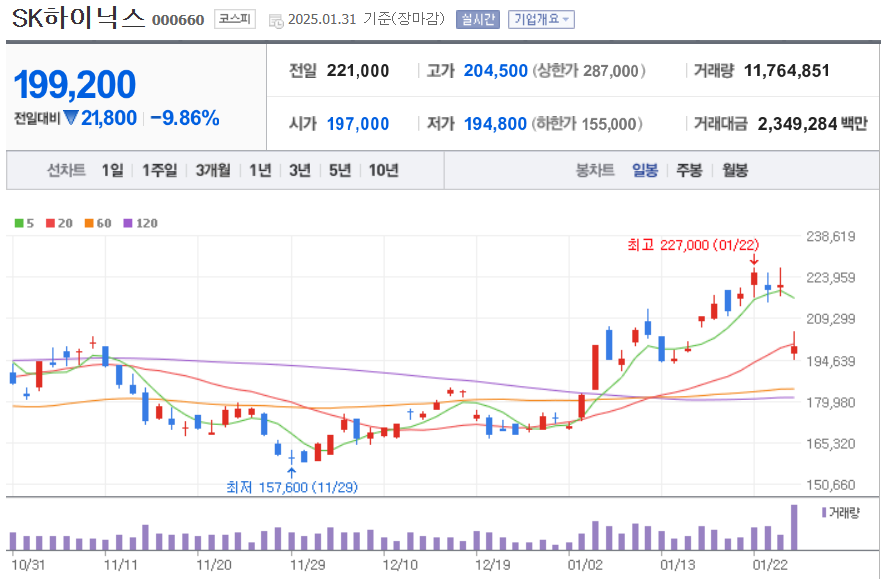Click the 01/02 date label on the x-axis

(x=585, y=565)
